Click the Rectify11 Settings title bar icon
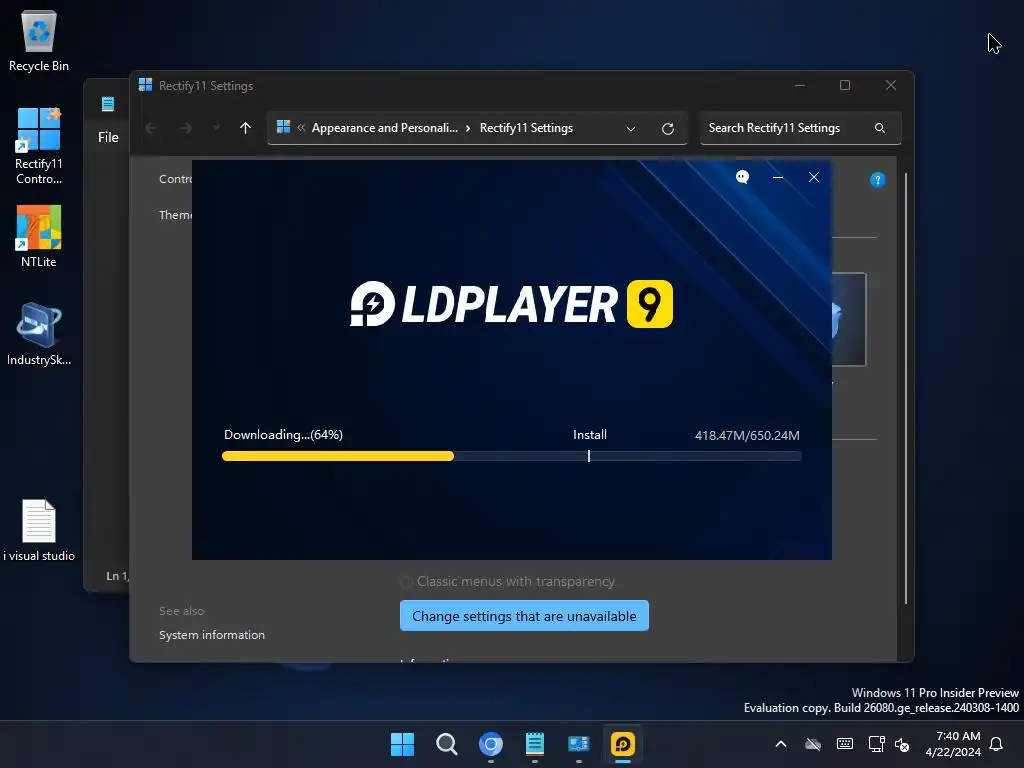The image size is (1024, 768). pyautogui.click(x=146, y=85)
